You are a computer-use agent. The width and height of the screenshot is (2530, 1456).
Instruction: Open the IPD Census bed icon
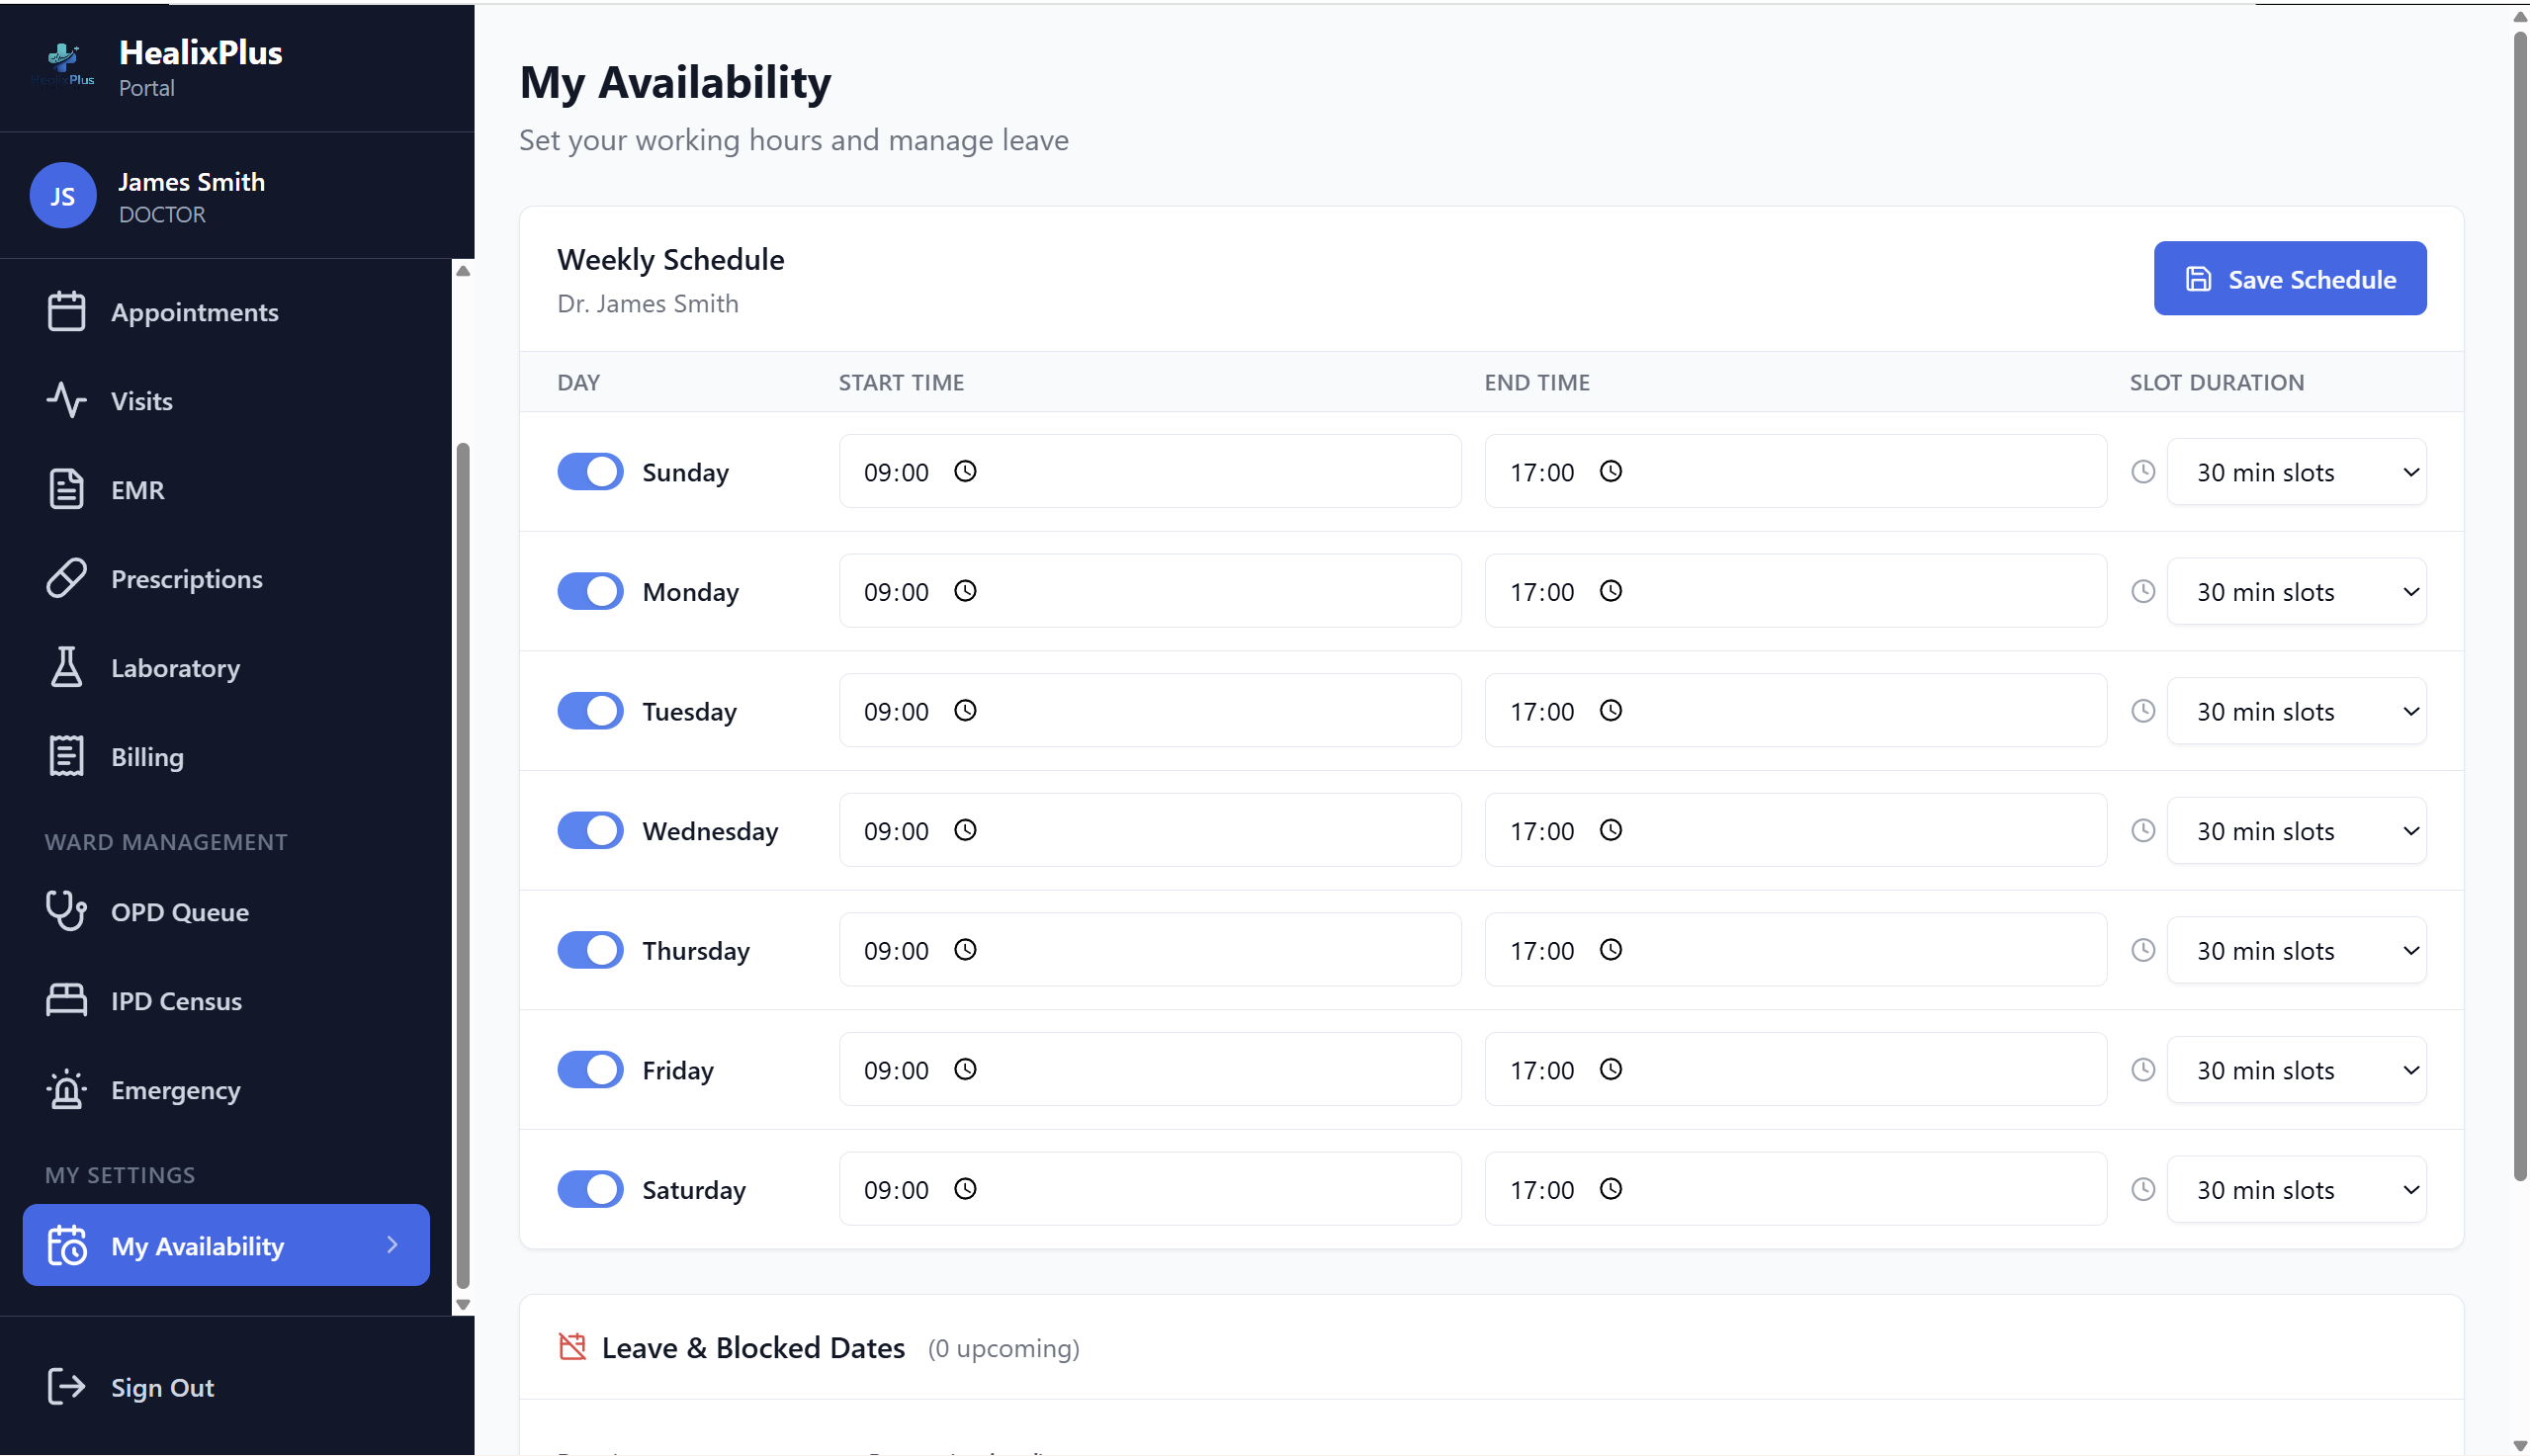[x=65, y=1000]
